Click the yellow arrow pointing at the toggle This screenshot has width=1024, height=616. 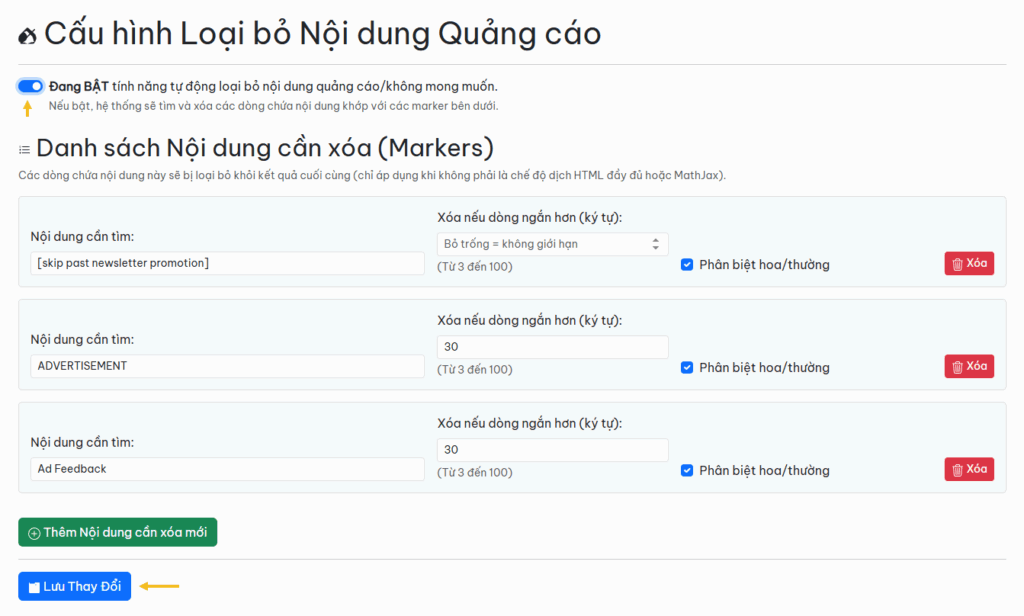28,108
